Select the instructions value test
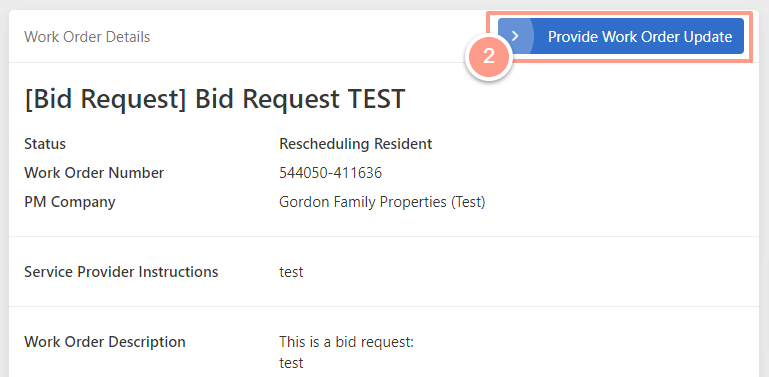769x377 pixels. (x=291, y=272)
